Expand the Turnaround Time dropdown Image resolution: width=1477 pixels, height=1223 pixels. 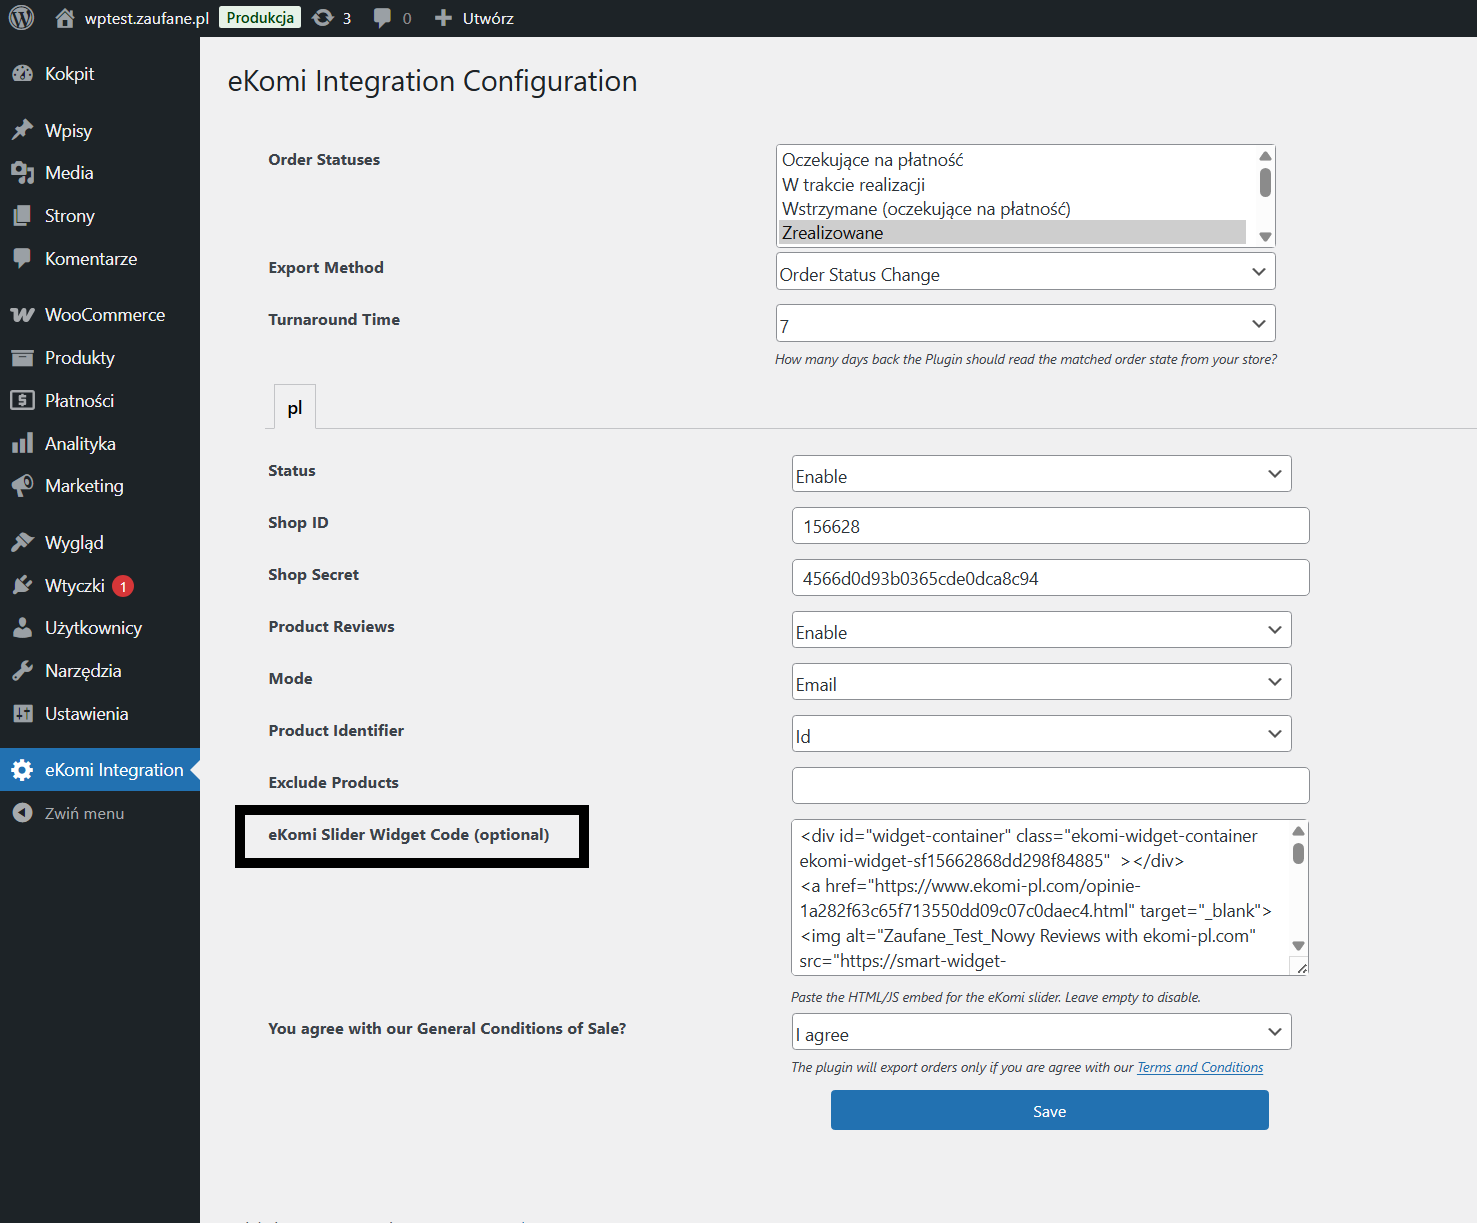tap(1025, 324)
